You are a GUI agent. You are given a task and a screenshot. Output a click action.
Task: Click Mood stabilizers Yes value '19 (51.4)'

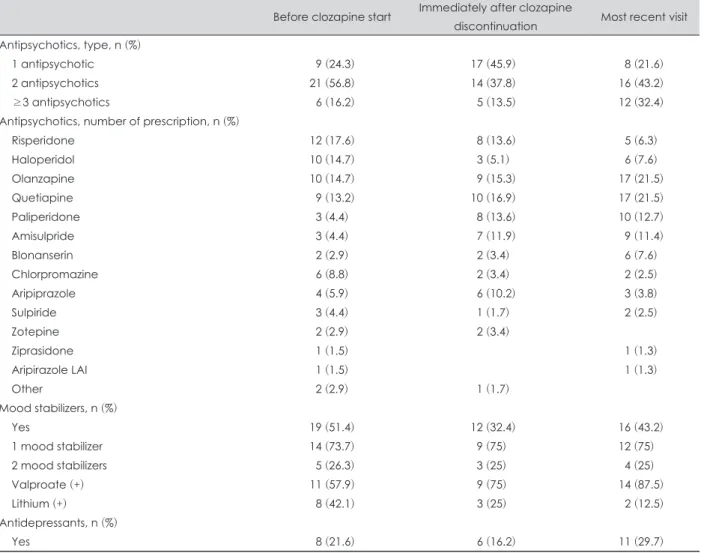coord(332,427)
